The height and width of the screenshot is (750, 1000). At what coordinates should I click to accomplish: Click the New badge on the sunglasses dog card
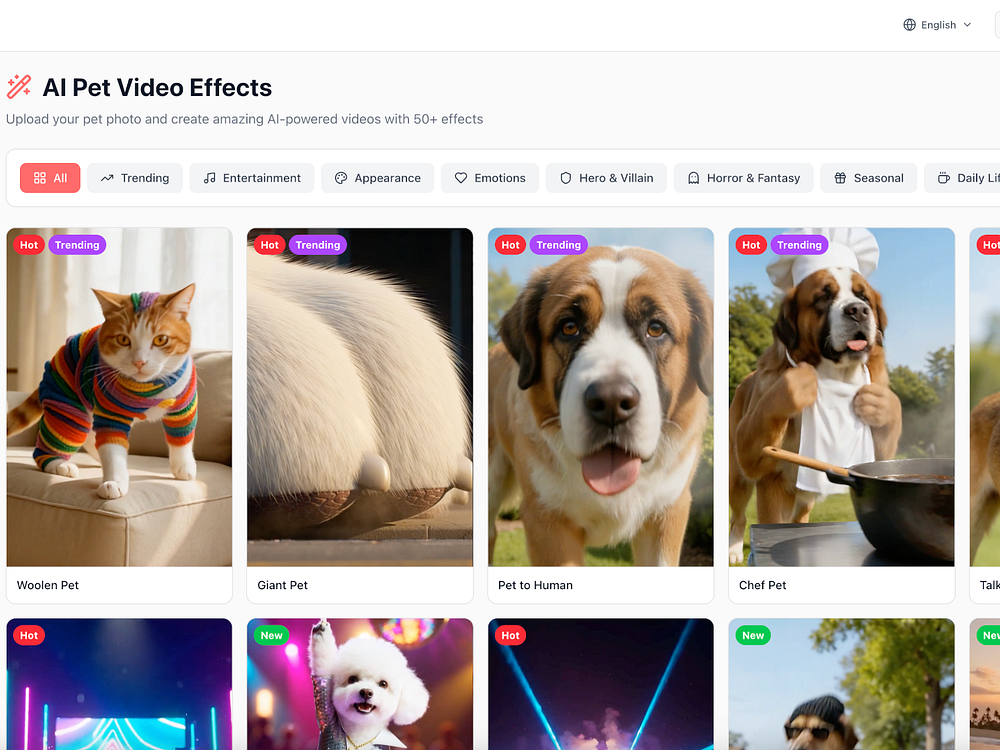753,635
